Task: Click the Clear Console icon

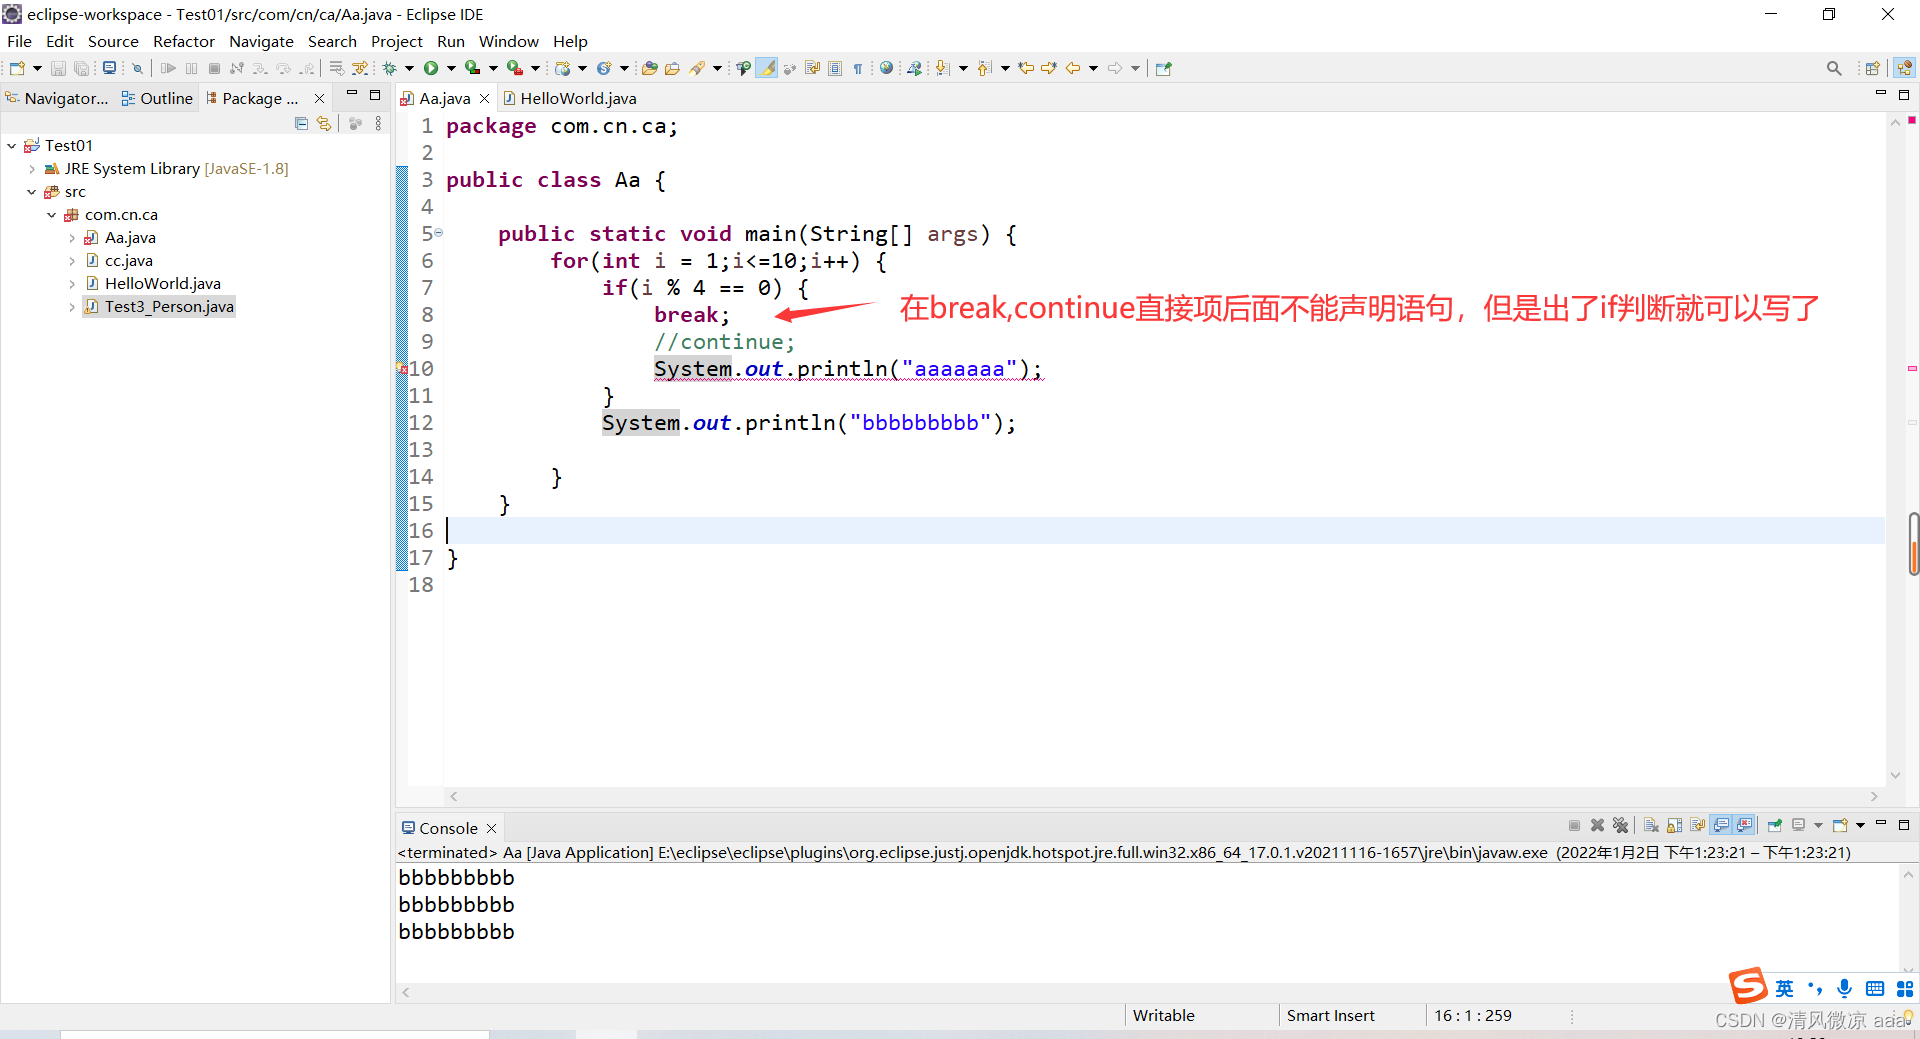Action: pos(1651,825)
